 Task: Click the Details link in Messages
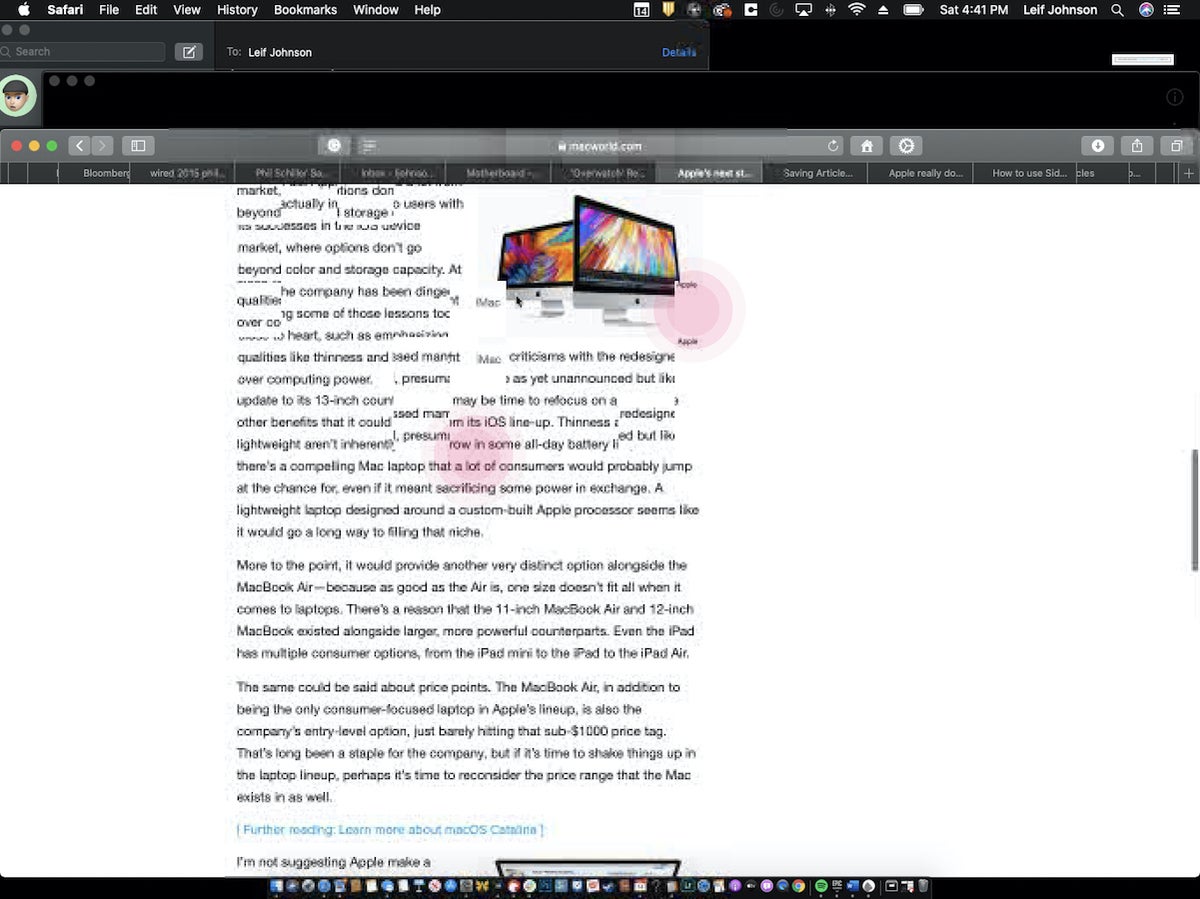(679, 52)
